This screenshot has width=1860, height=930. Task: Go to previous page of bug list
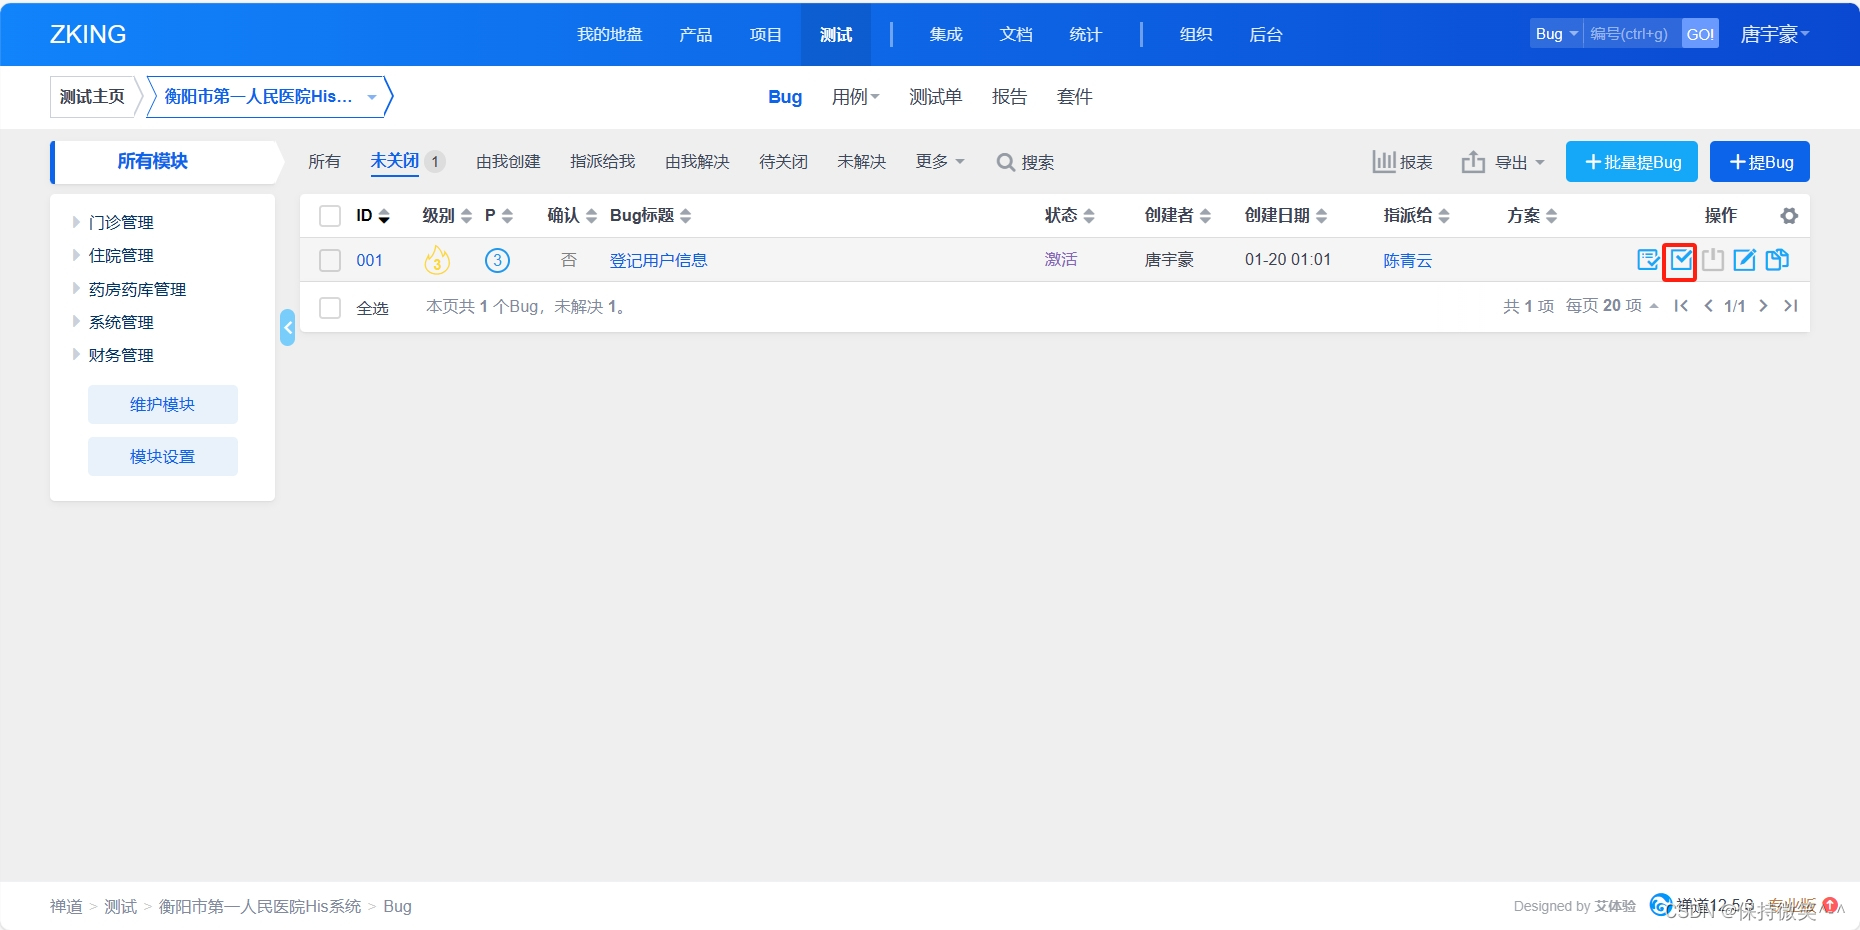[x=1708, y=306]
